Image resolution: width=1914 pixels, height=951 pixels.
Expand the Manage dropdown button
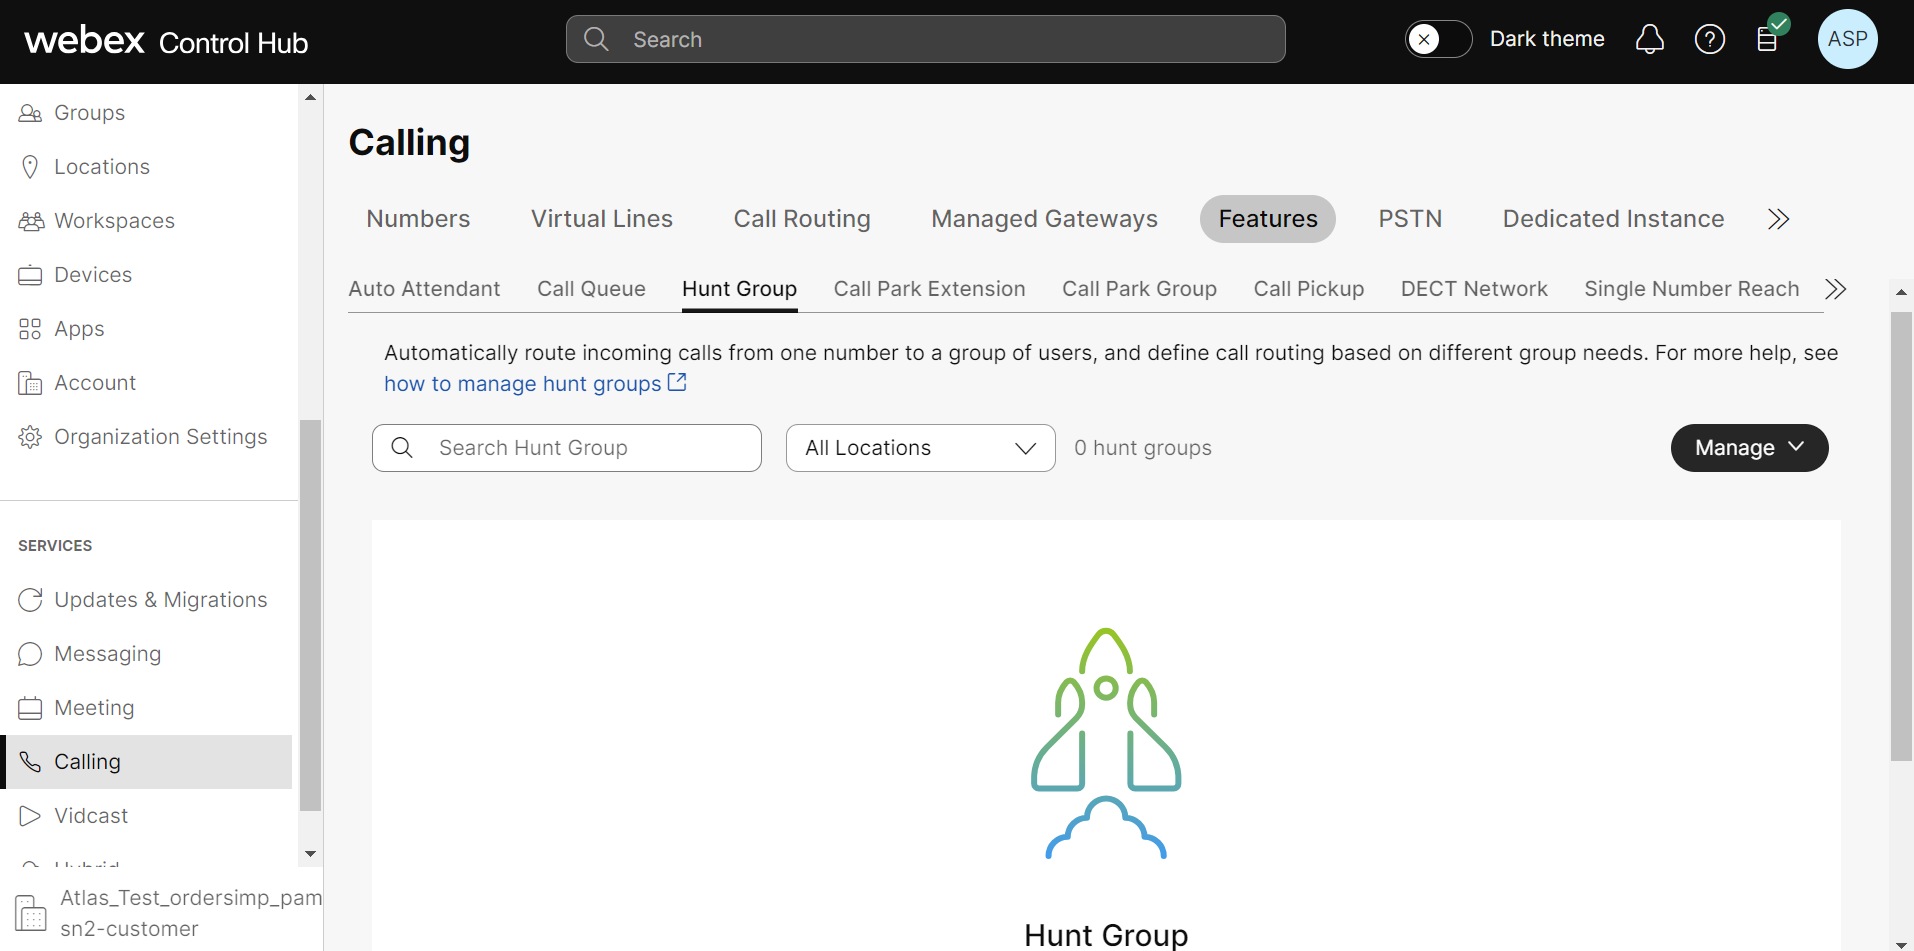pos(1749,448)
